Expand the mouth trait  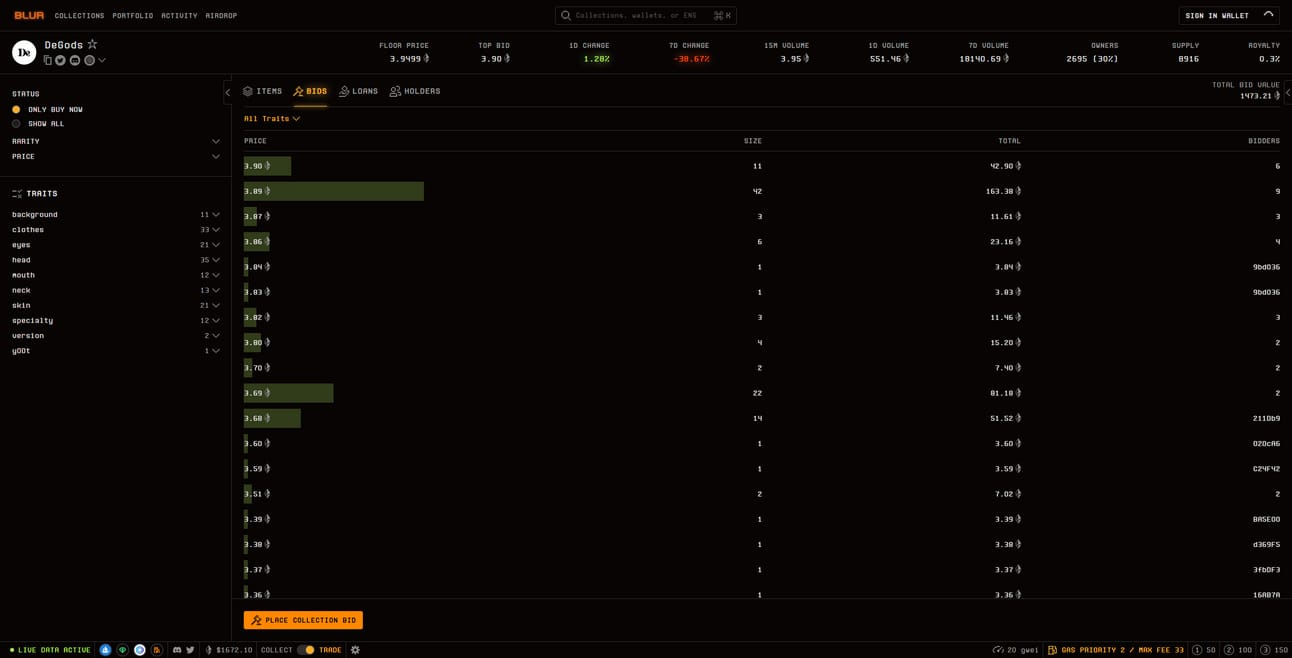(116, 275)
